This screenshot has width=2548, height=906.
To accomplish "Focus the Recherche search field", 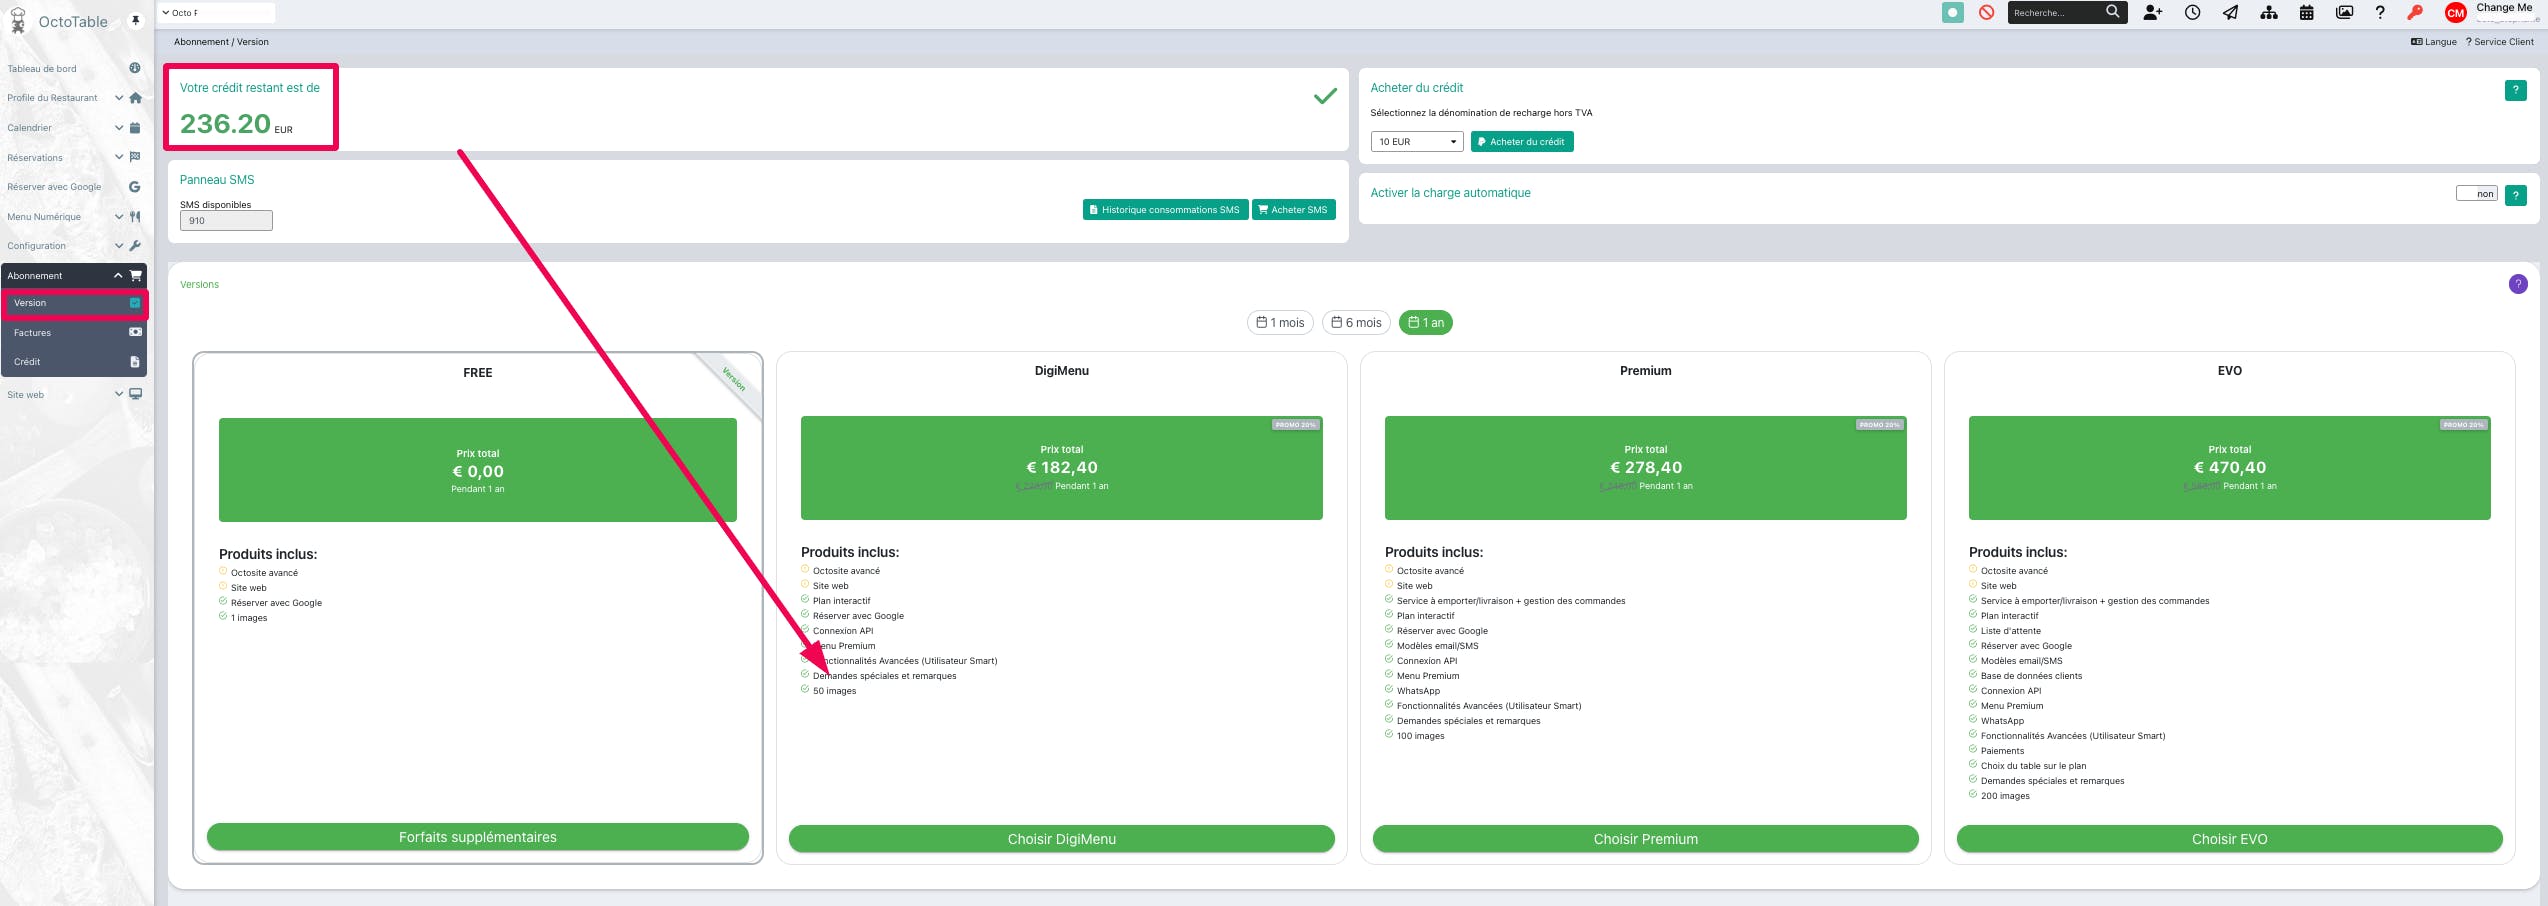I will 2054,12.
